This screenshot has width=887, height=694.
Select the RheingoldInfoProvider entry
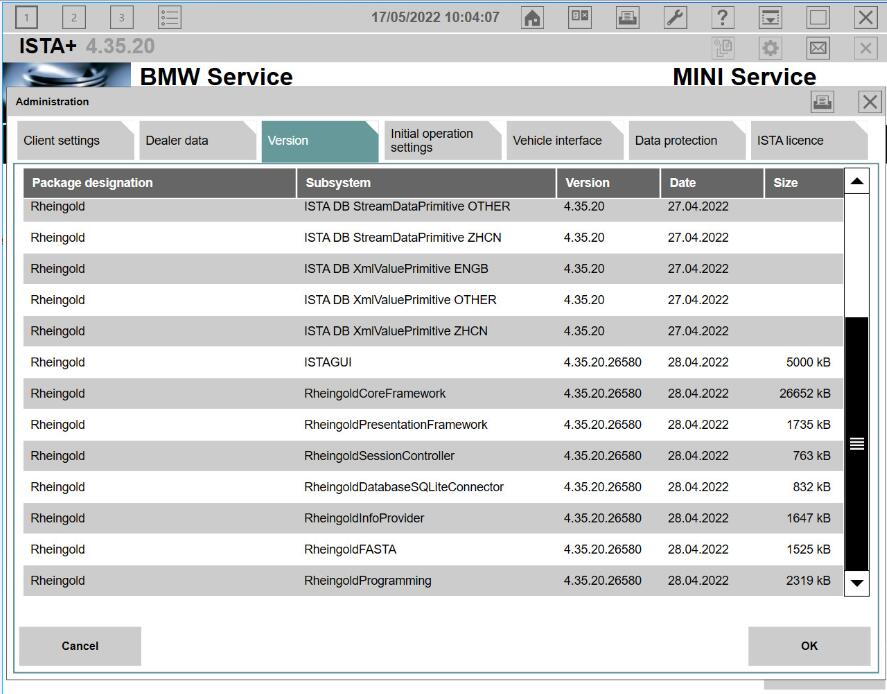click(x=433, y=518)
